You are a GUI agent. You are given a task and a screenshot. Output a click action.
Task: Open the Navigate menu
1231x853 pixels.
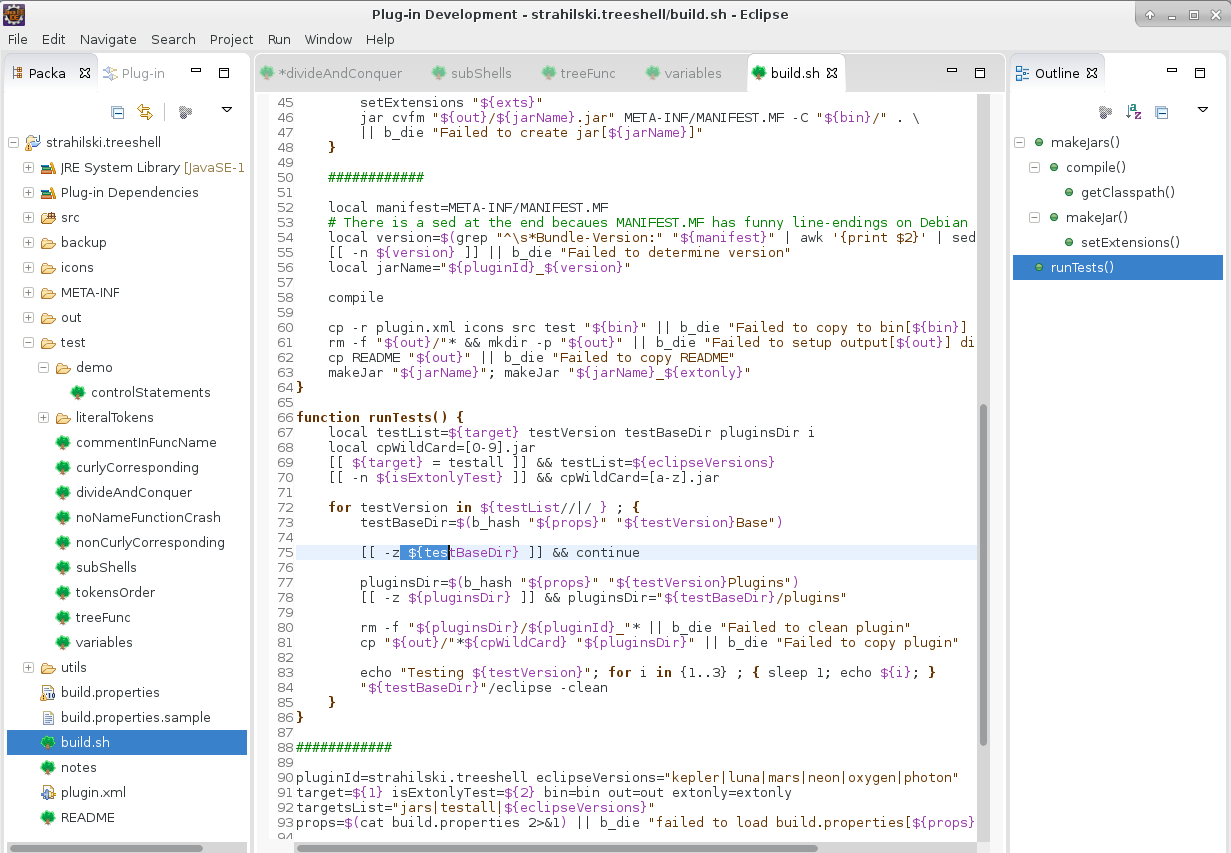coord(108,39)
